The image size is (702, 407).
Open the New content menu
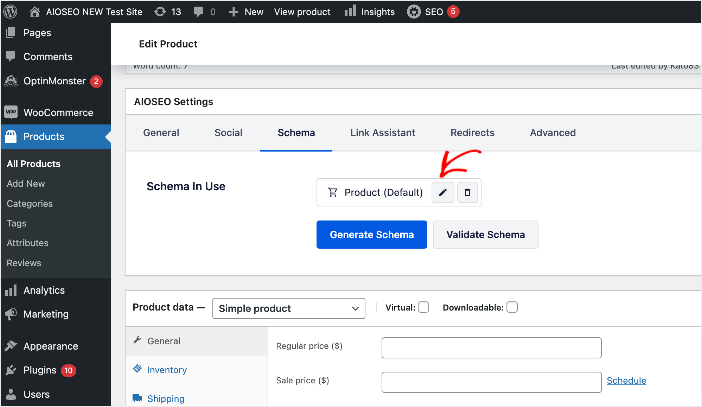[x=246, y=12]
